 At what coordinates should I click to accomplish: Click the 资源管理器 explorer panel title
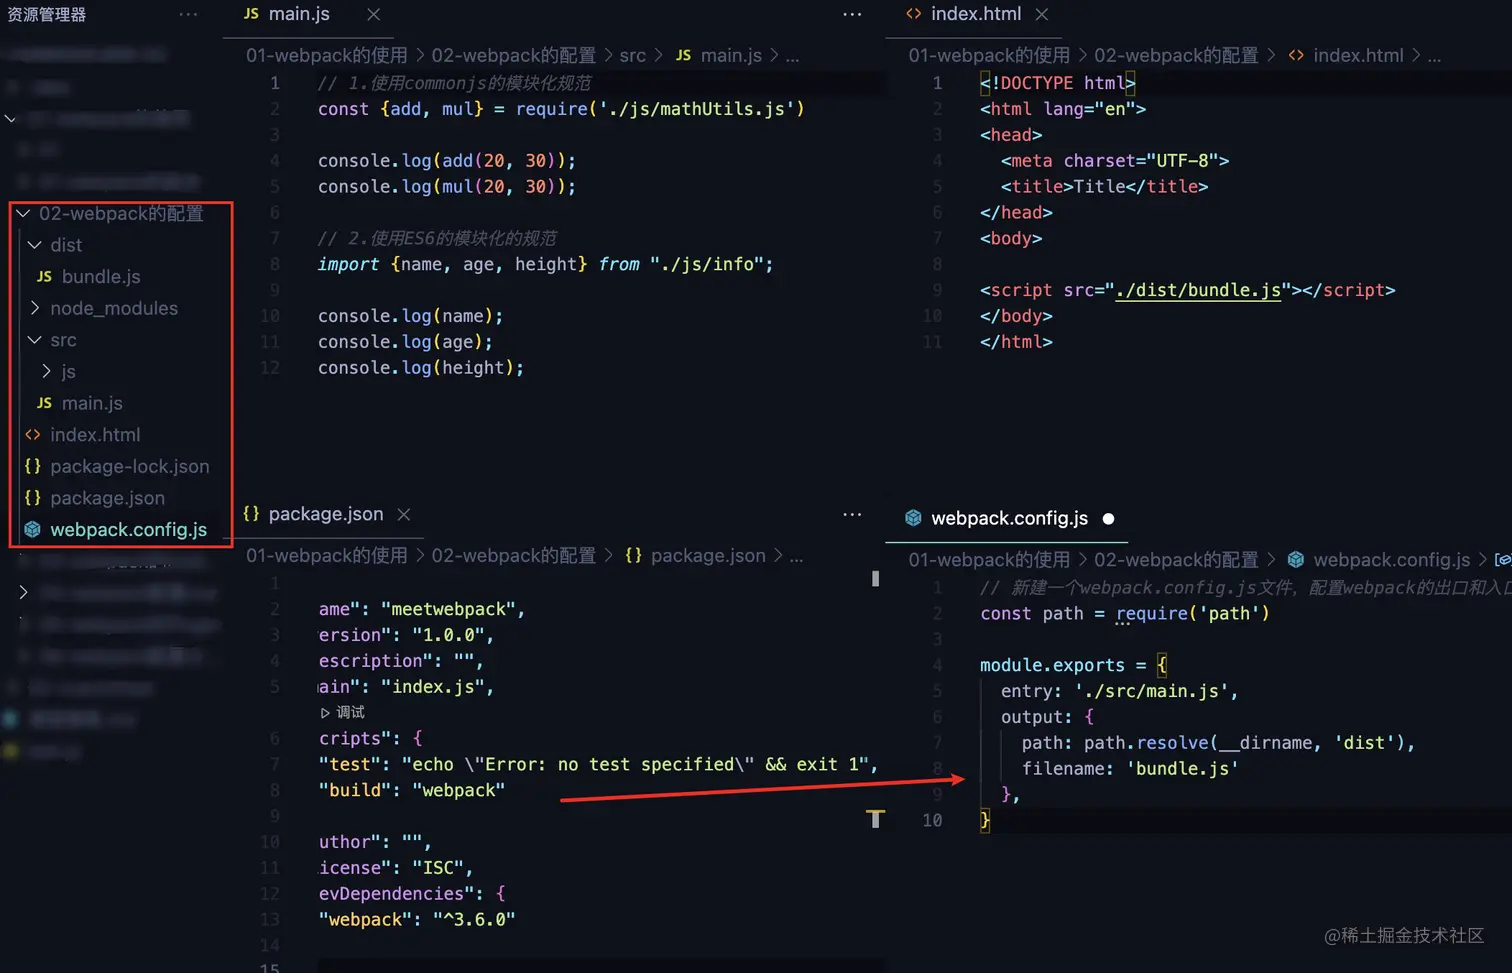click(x=46, y=14)
